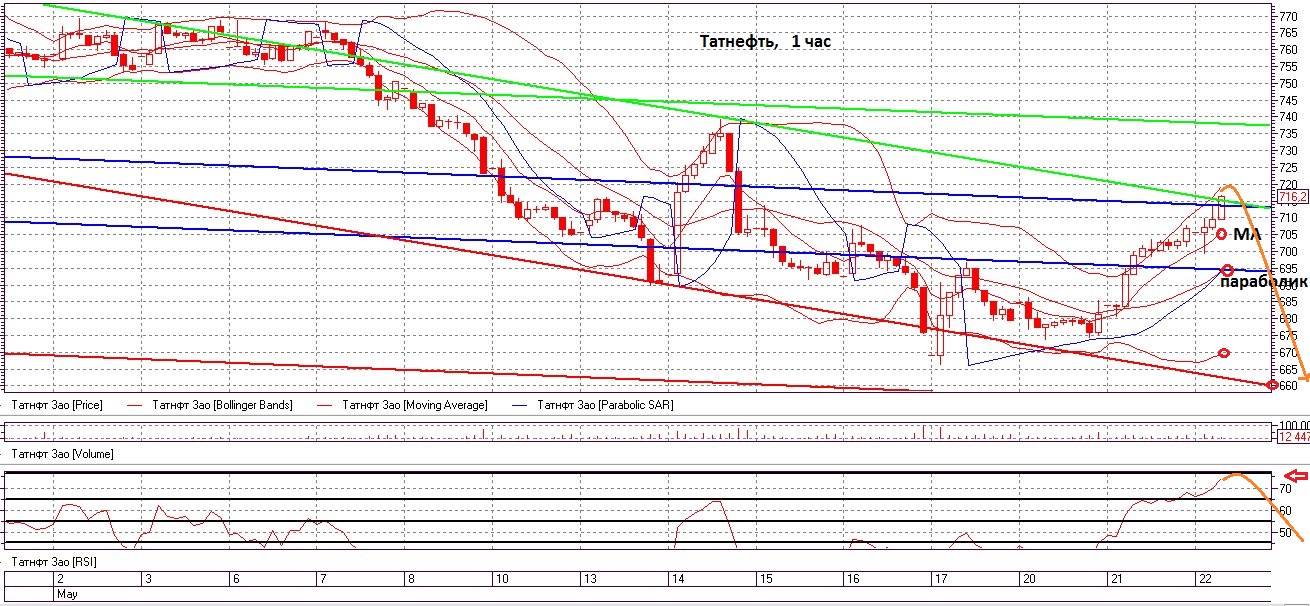Click the 735 price axis label

pos(1289,134)
